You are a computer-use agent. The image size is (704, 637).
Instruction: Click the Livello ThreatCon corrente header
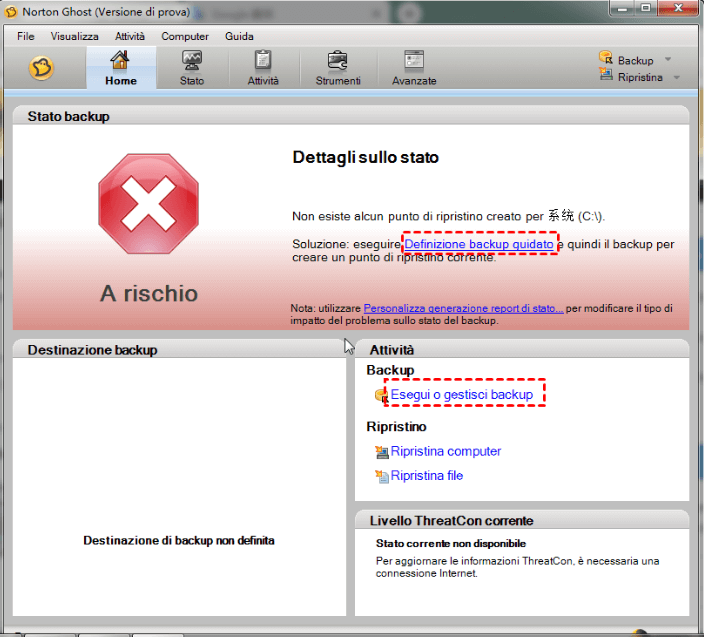522,520
